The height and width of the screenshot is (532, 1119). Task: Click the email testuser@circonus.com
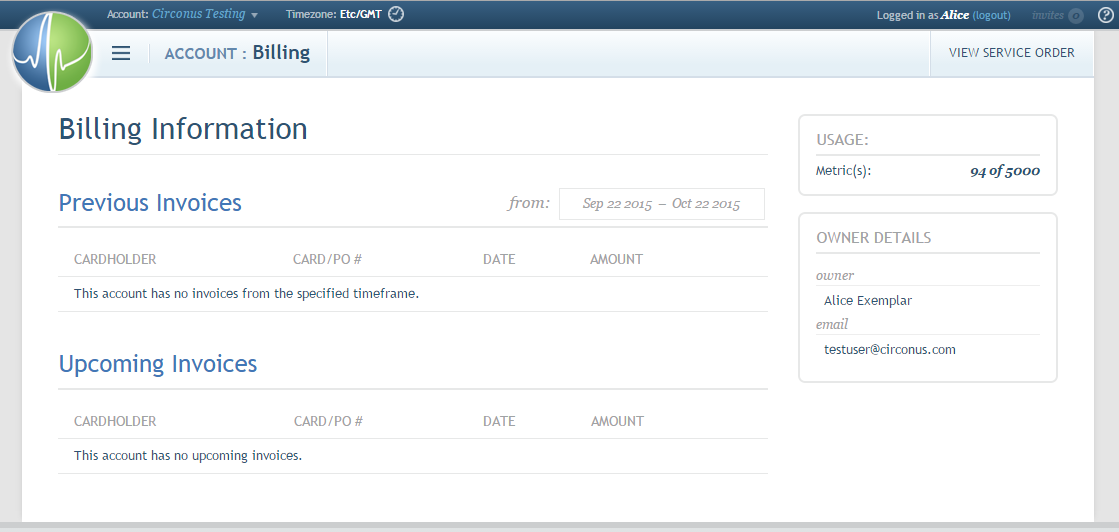(x=890, y=350)
